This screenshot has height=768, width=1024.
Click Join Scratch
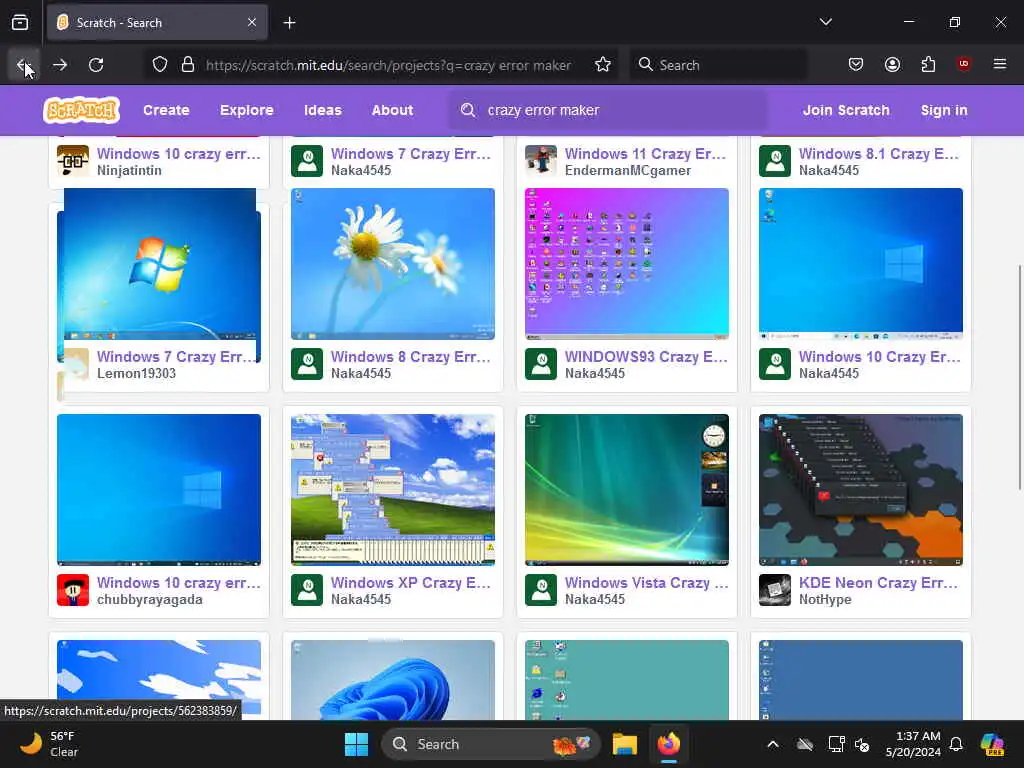click(846, 110)
